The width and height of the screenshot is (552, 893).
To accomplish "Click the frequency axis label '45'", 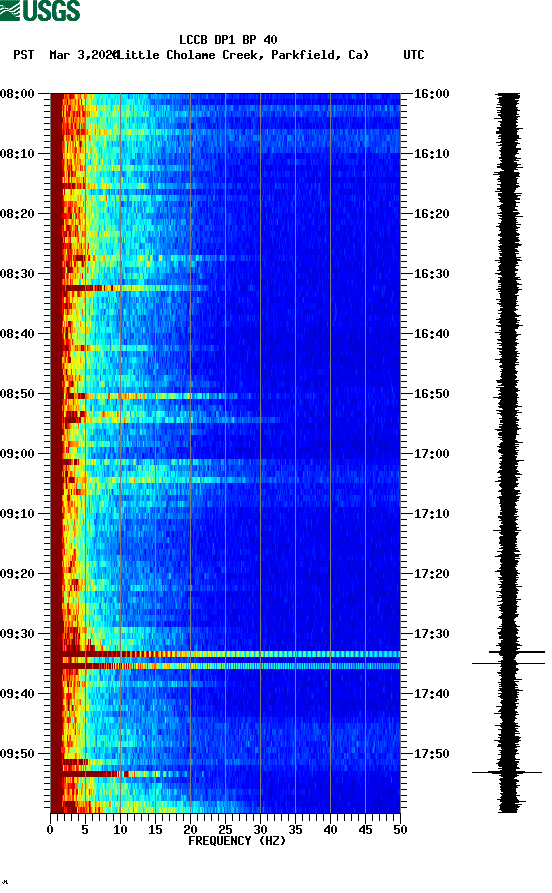I will point(365,830).
